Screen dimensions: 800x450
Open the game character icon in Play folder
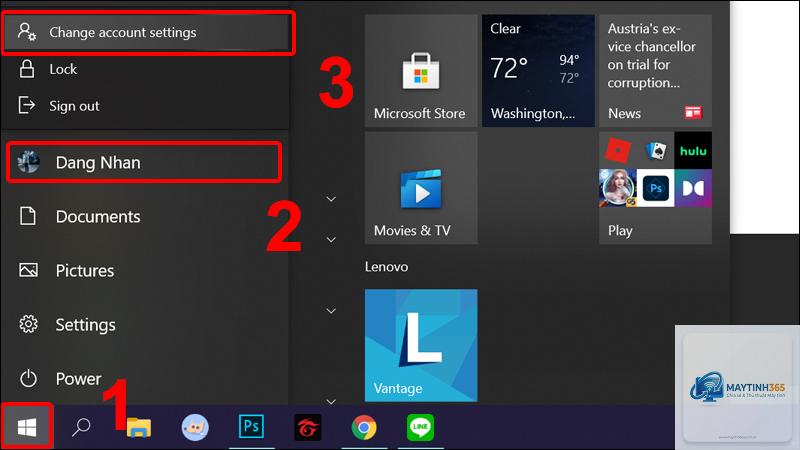(618, 188)
